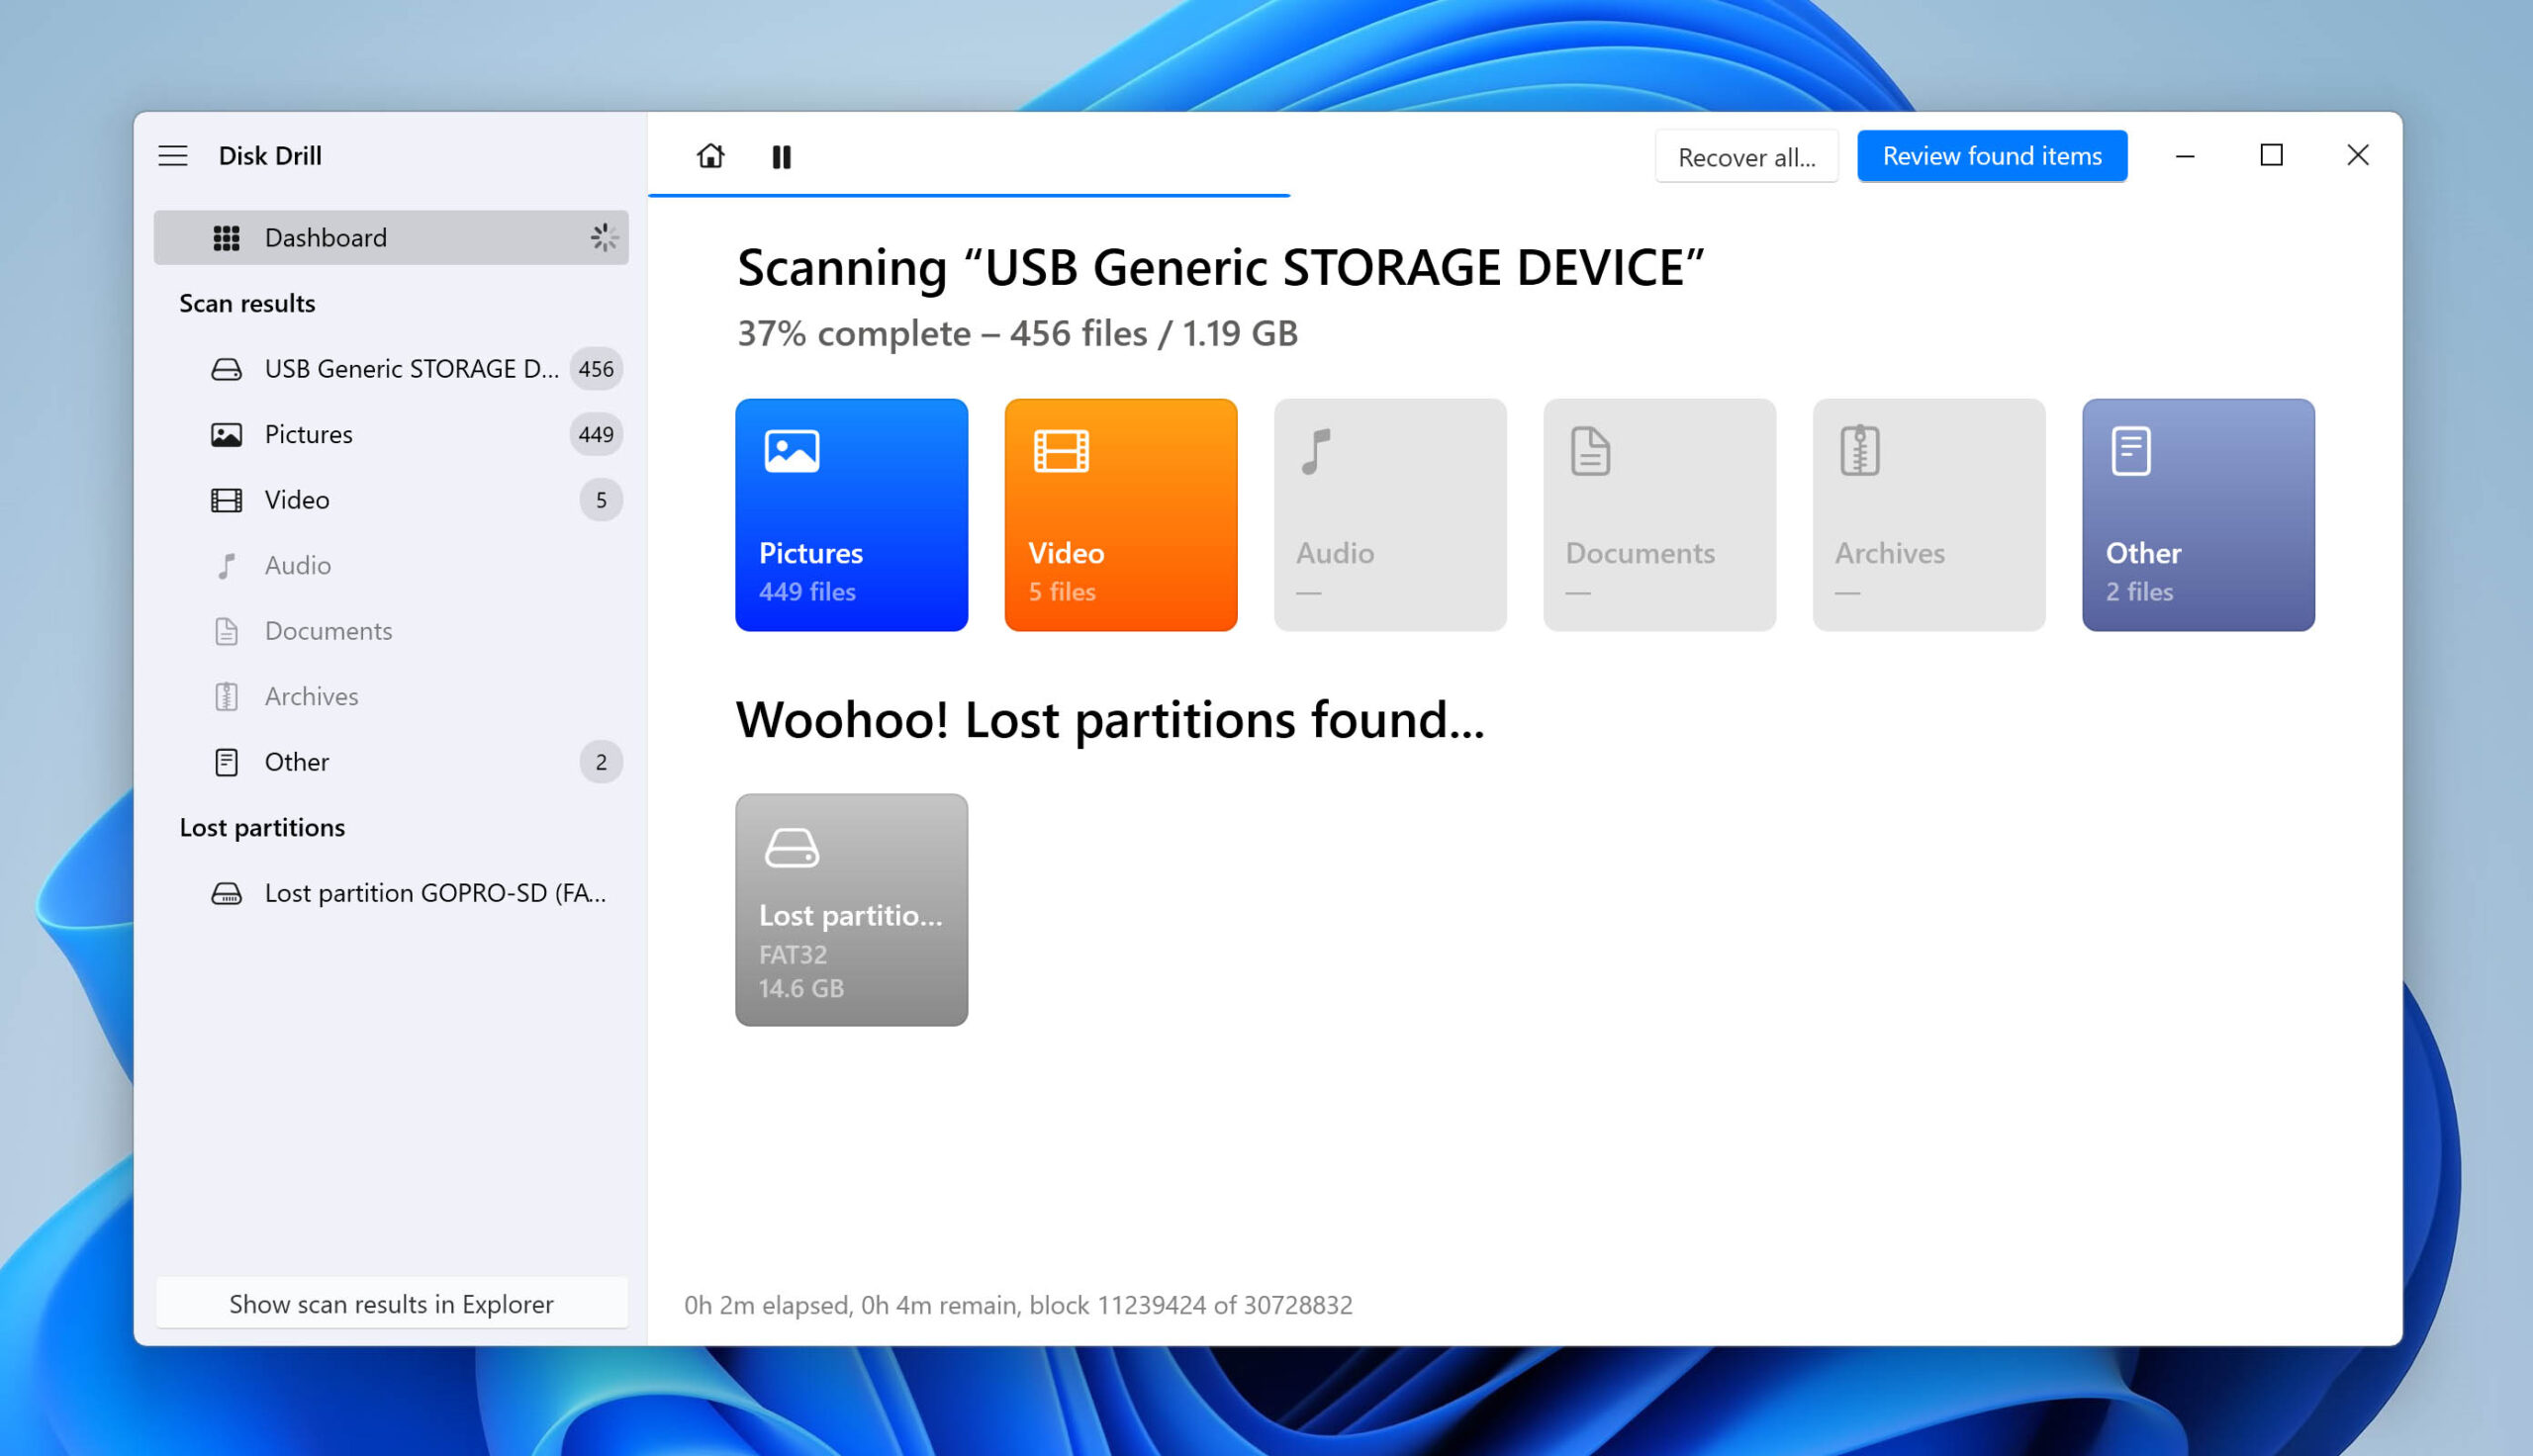Open the gray Archives card

point(1929,515)
